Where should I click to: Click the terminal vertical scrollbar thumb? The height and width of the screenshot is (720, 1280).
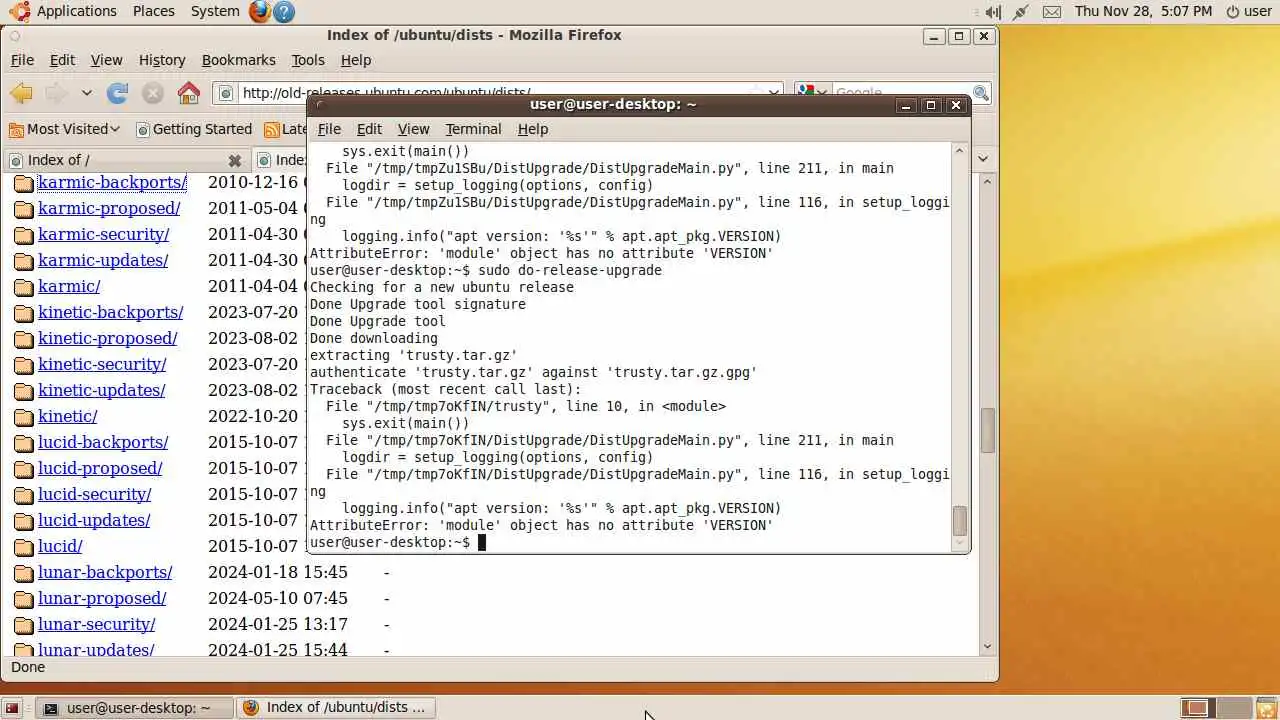coord(960,520)
